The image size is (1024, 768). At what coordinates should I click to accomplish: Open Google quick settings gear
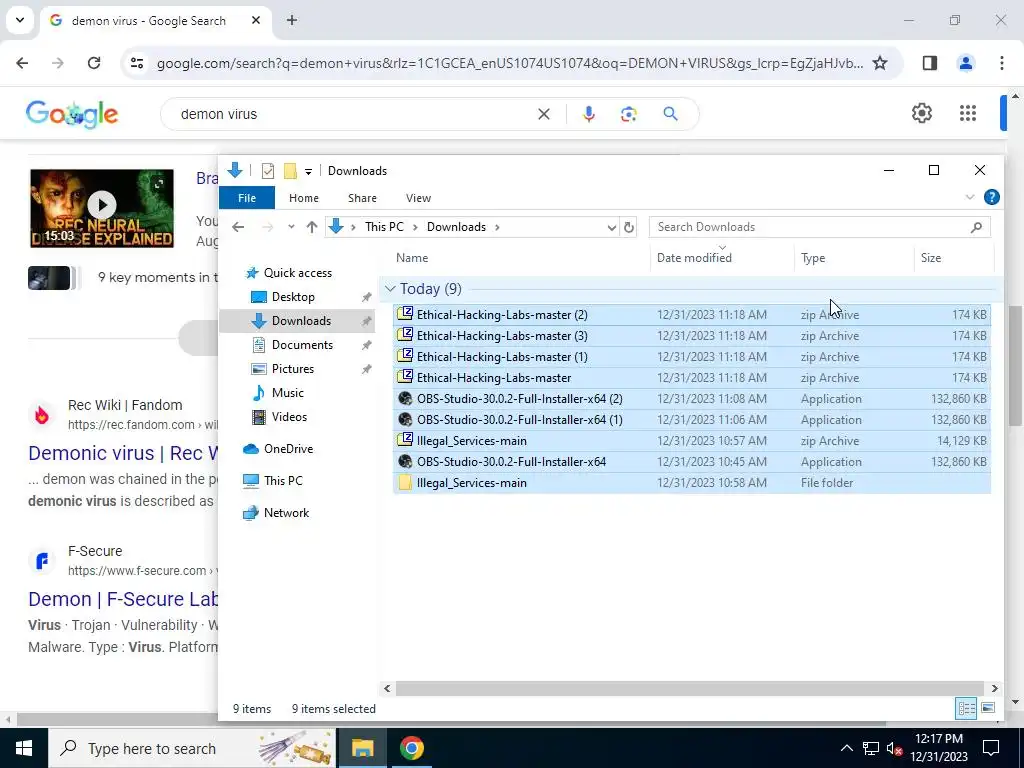pyautogui.click(x=921, y=113)
